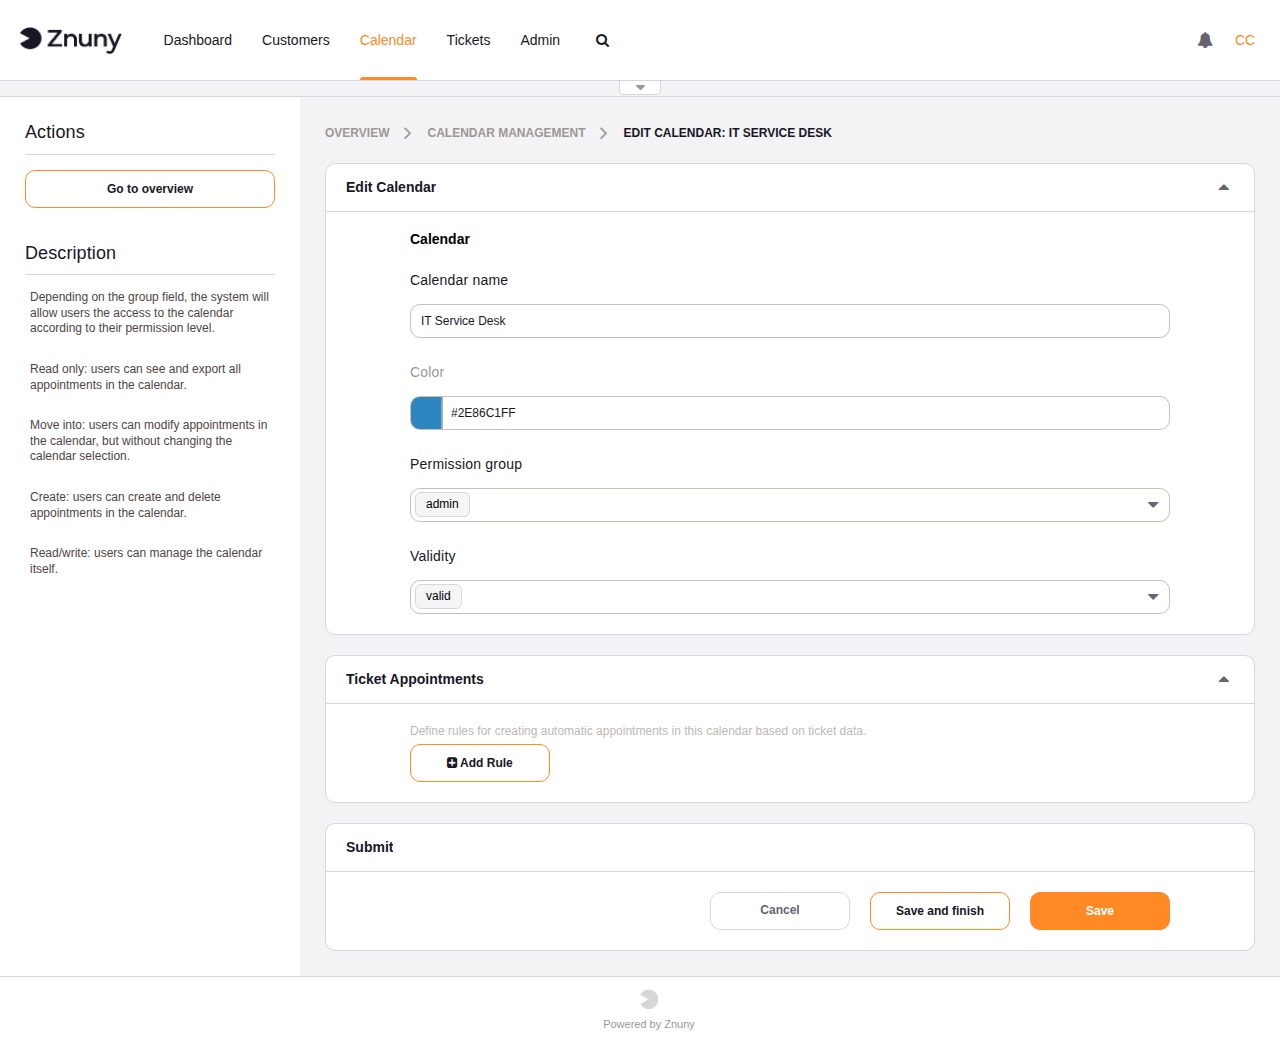1280x1043 pixels.
Task: Open notifications bell icon
Action: coord(1205,40)
